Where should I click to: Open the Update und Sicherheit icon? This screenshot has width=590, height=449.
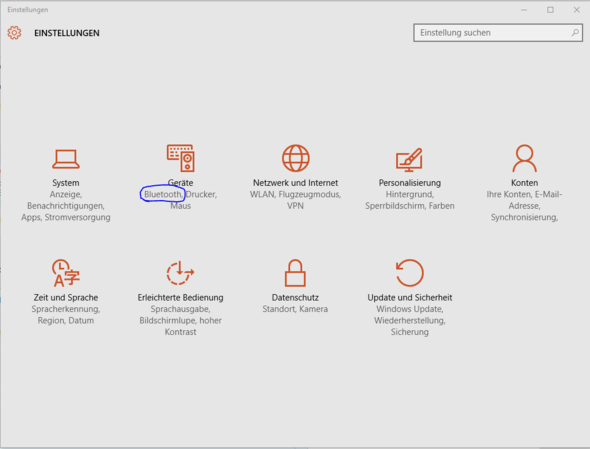[410, 273]
